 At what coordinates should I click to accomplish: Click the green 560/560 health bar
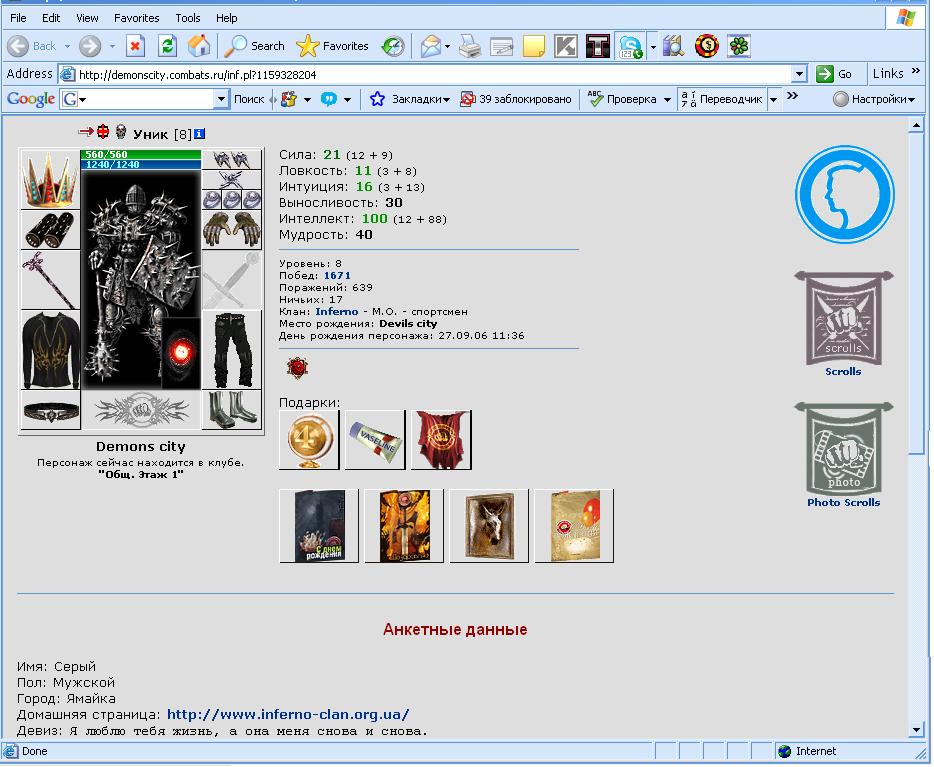coord(141,154)
